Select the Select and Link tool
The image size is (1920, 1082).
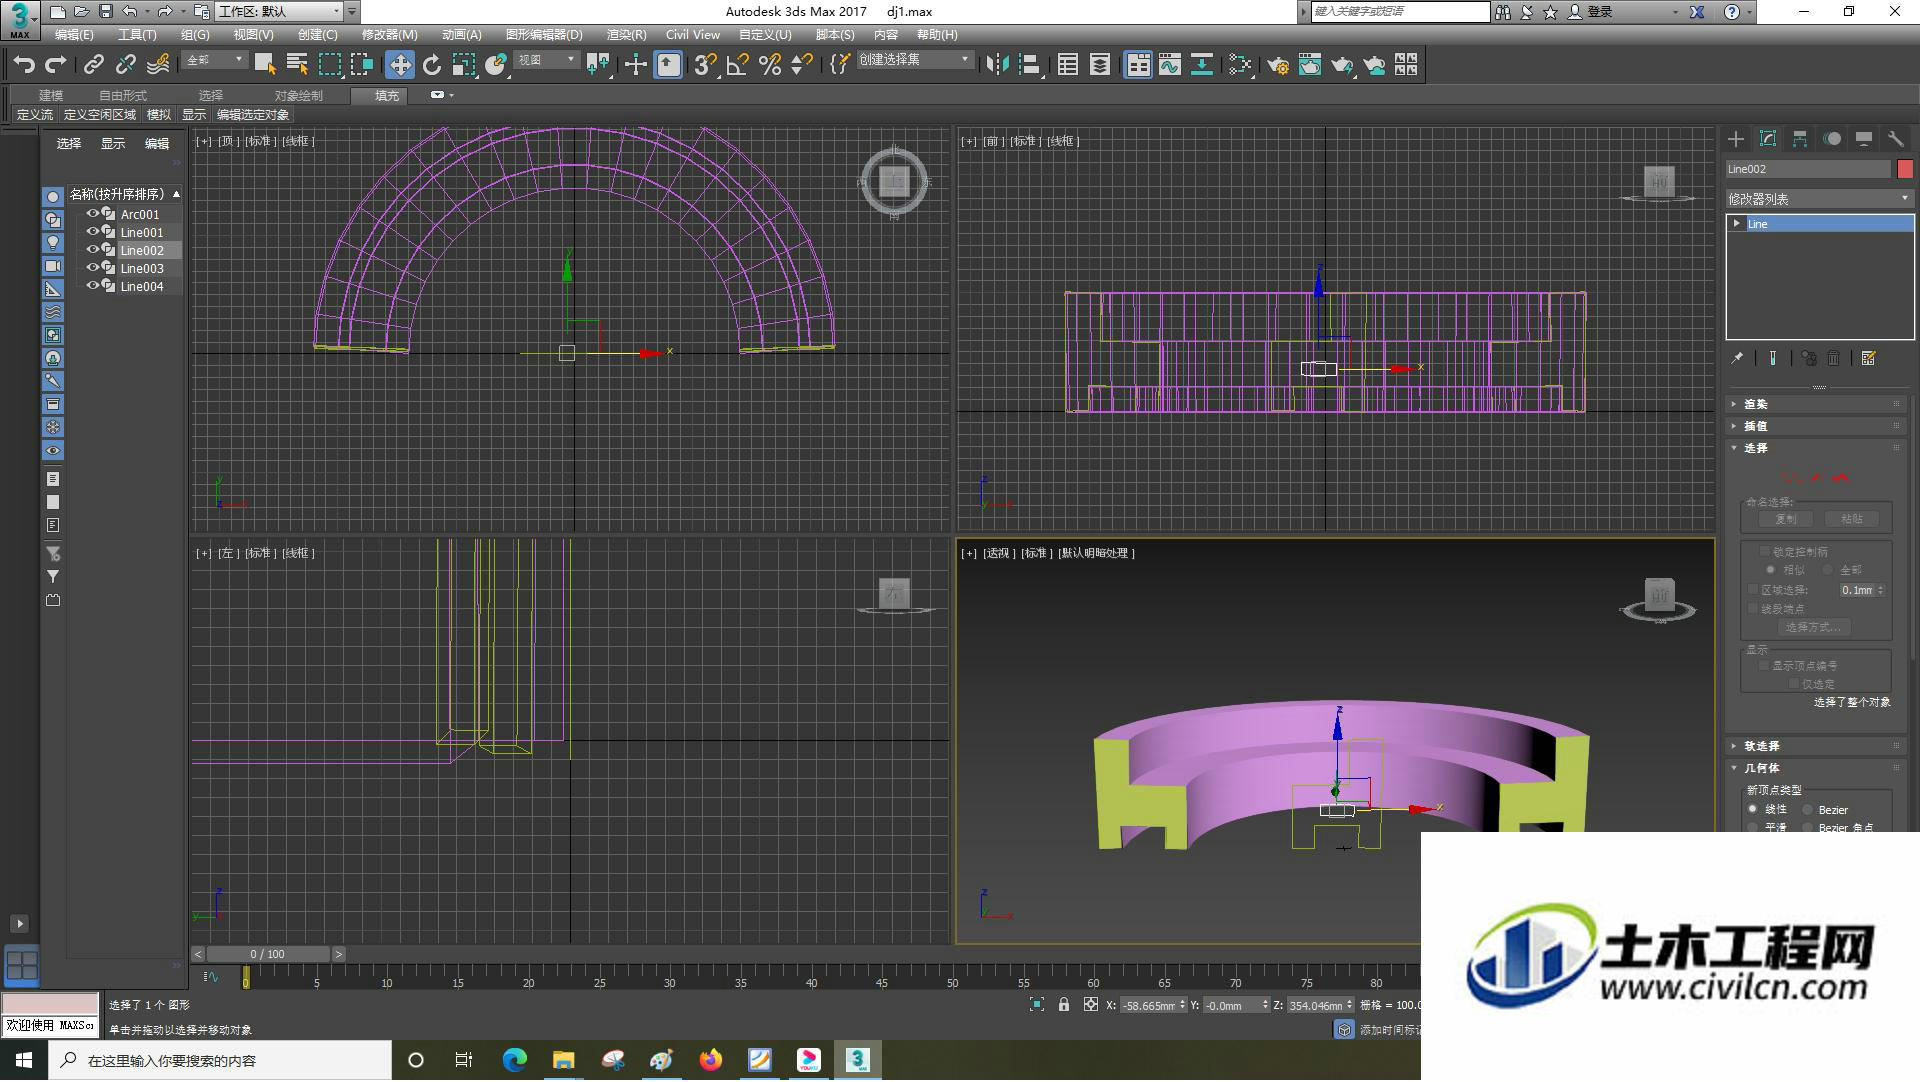[x=94, y=65]
